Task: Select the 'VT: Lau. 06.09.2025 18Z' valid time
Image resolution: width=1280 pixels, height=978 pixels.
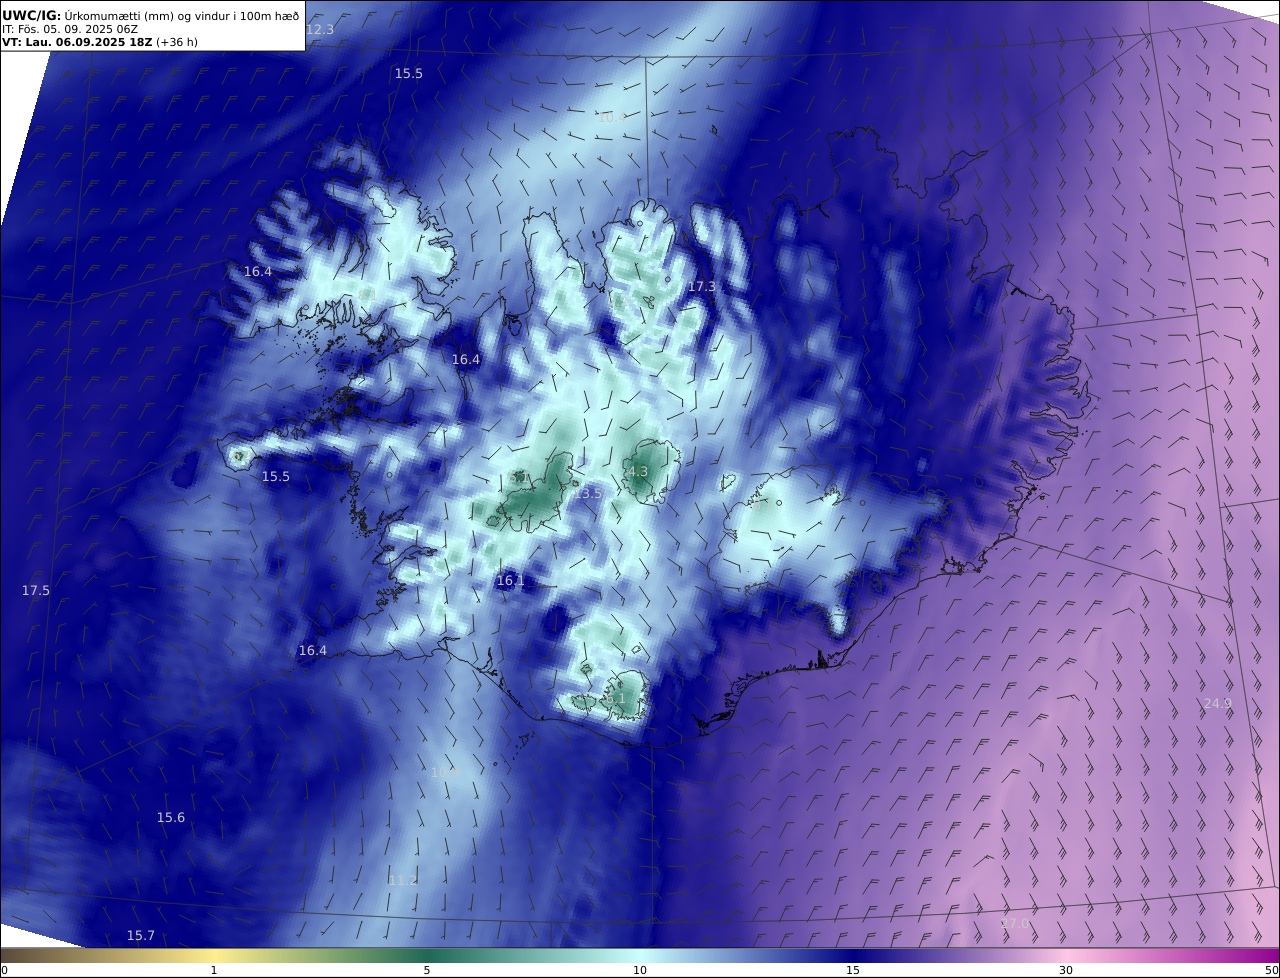Action: pyautogui.click(x=77, y=42)
